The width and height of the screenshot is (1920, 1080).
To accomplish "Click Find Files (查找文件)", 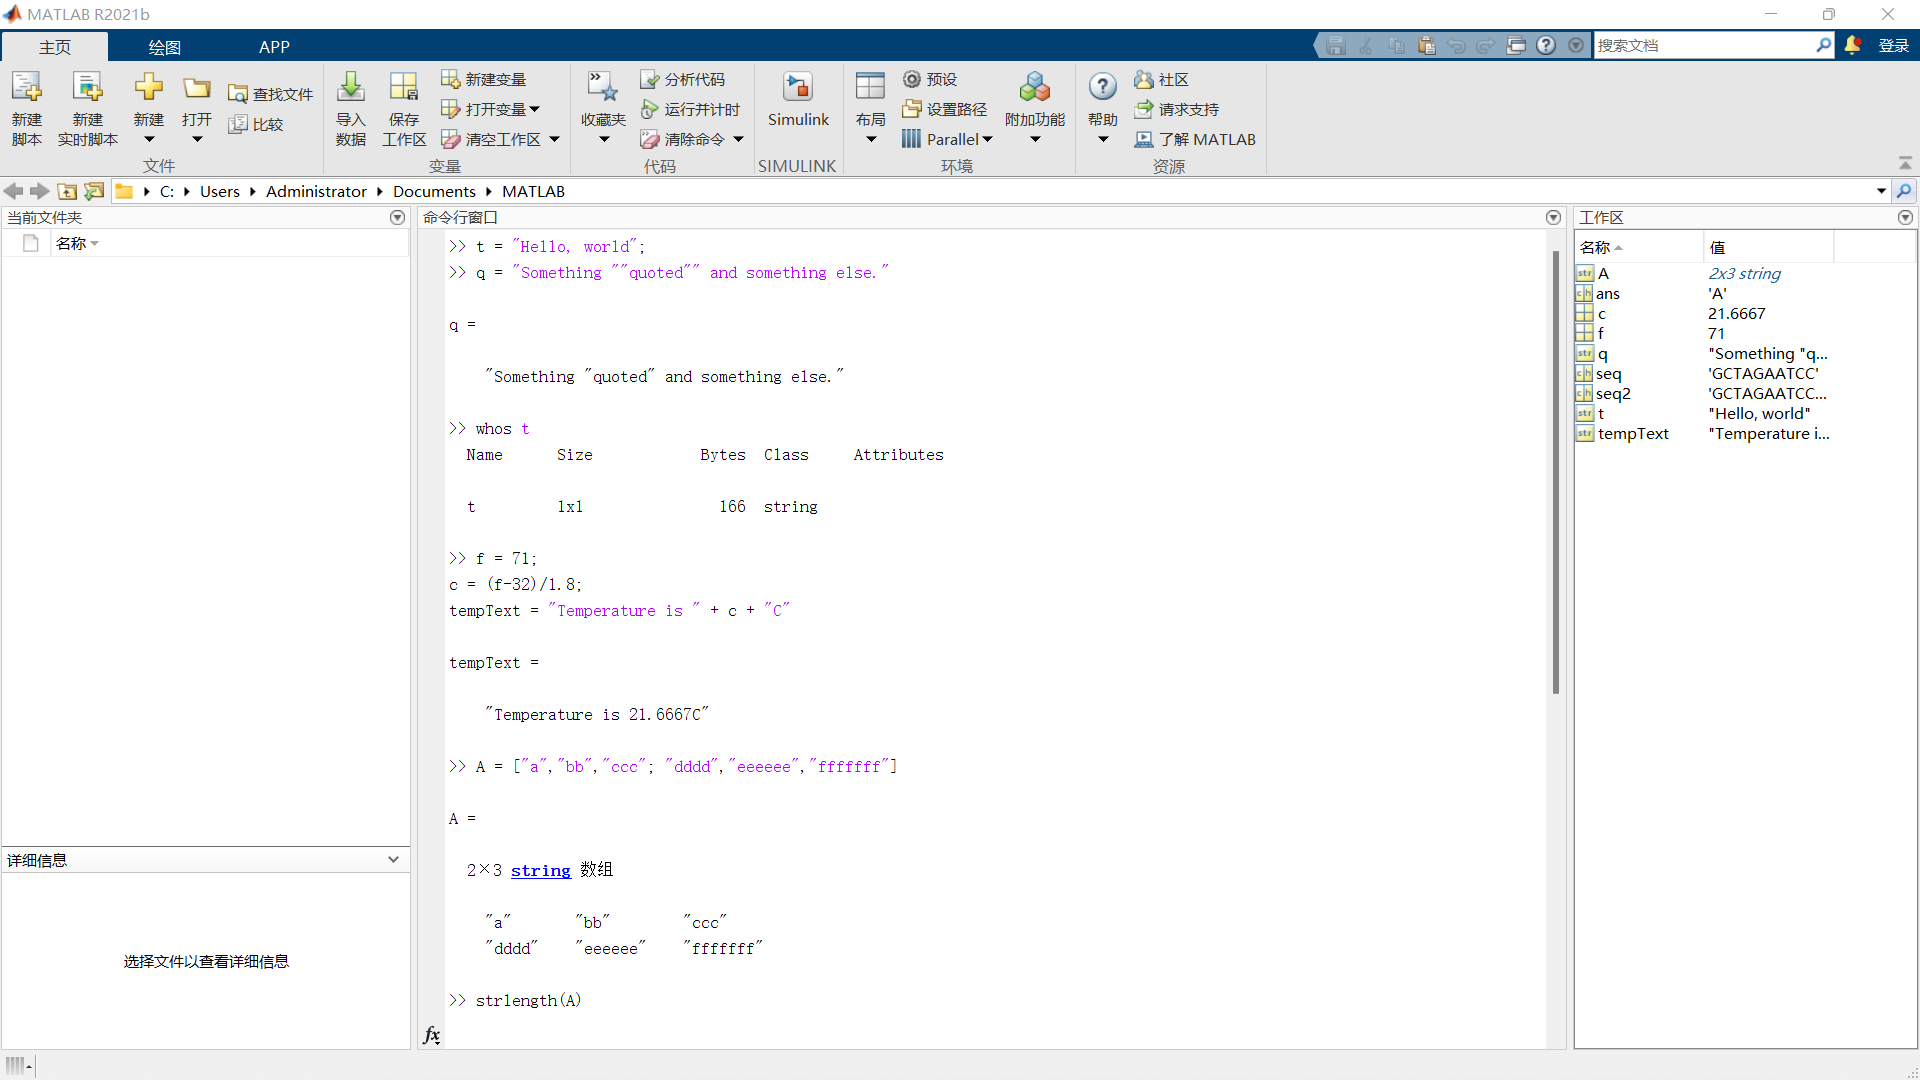I will pyautogui.click(x=270, y=94).
